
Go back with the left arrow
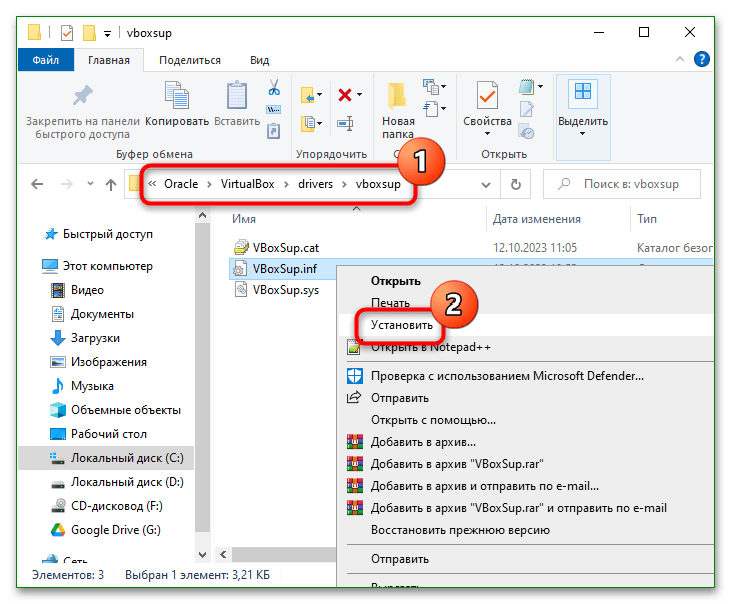pyautogui.click(x=37, y=185)
